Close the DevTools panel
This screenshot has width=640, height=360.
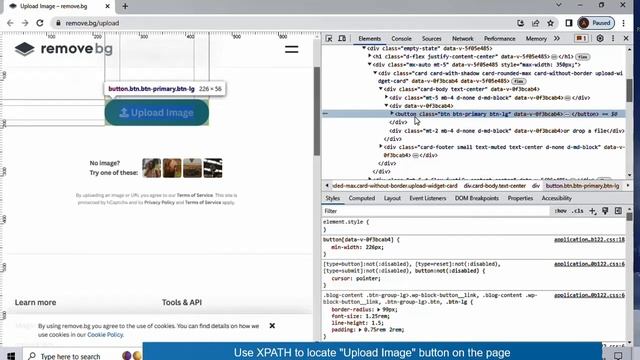click(626, 38)
